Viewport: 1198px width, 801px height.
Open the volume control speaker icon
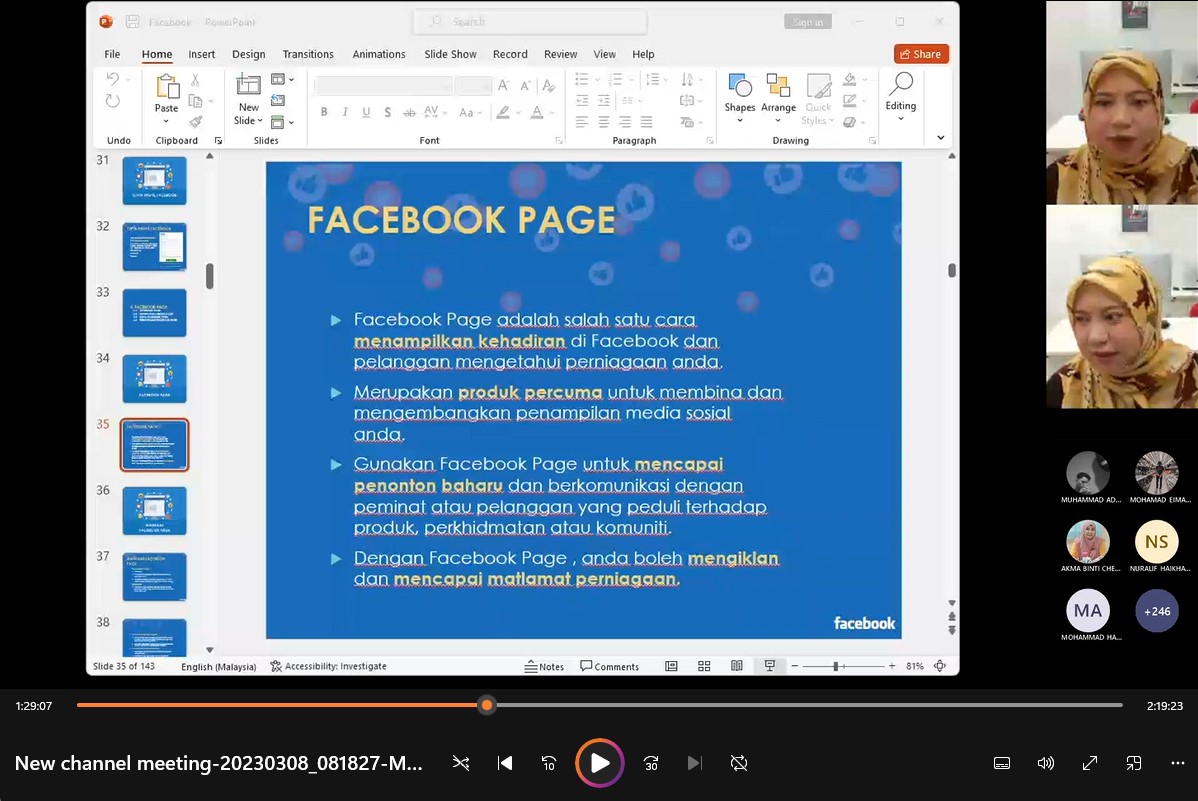(1046, 763)
